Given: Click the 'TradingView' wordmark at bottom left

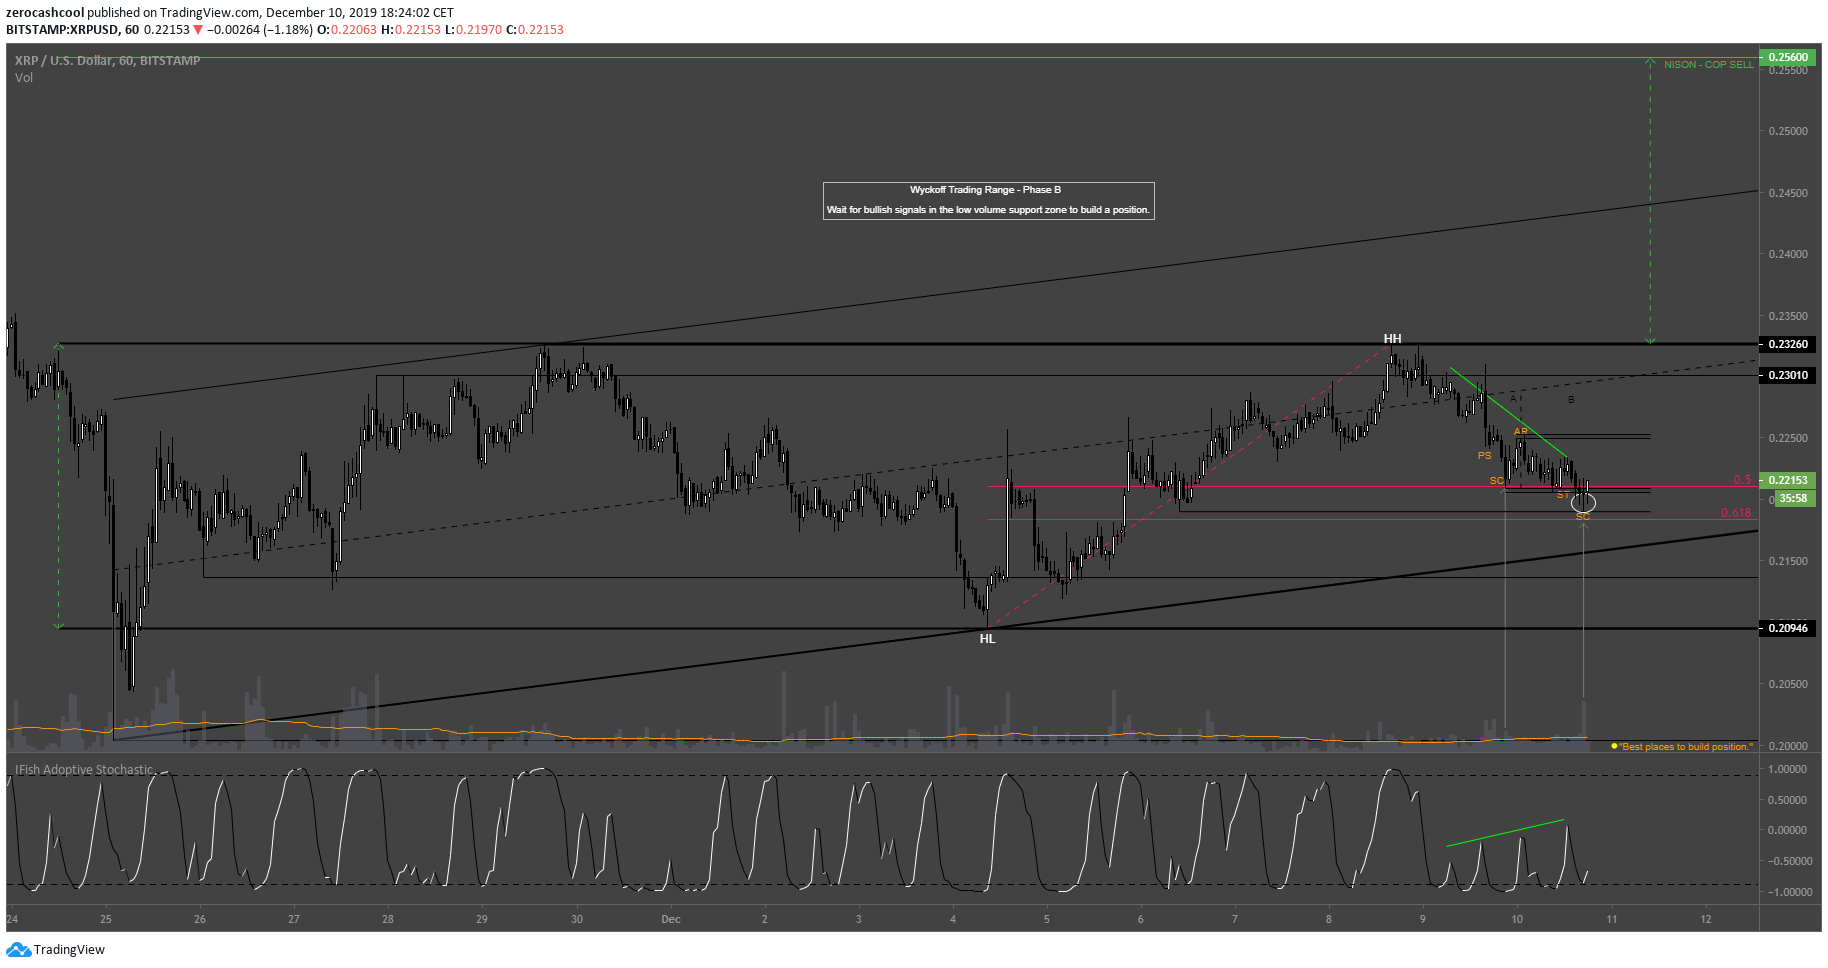Looking at the screenshot, I should (x=69, y=950).
